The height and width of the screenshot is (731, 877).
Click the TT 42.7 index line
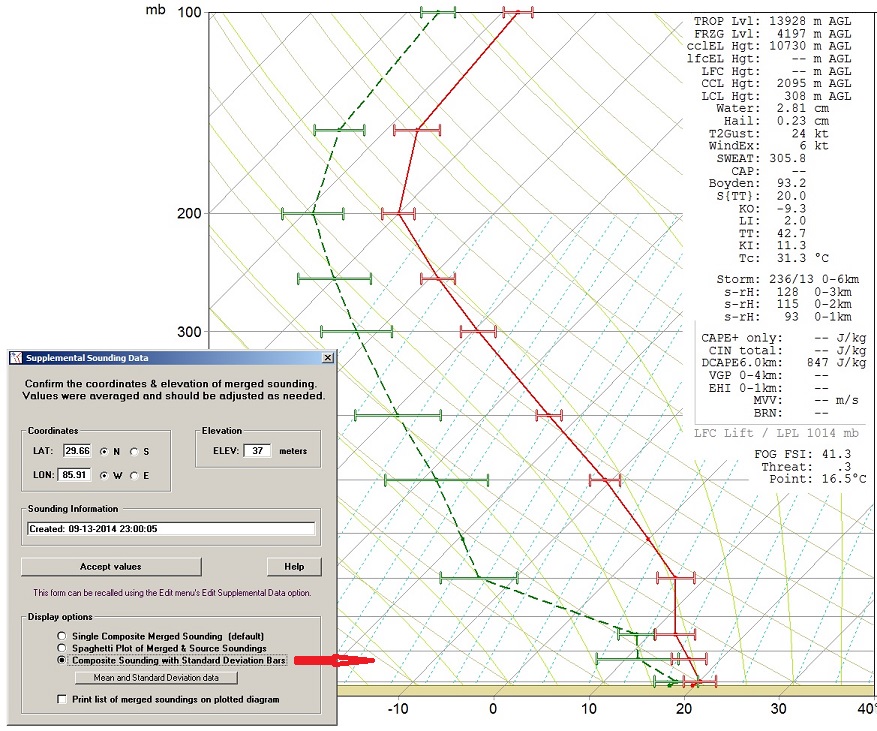(772, 233)
